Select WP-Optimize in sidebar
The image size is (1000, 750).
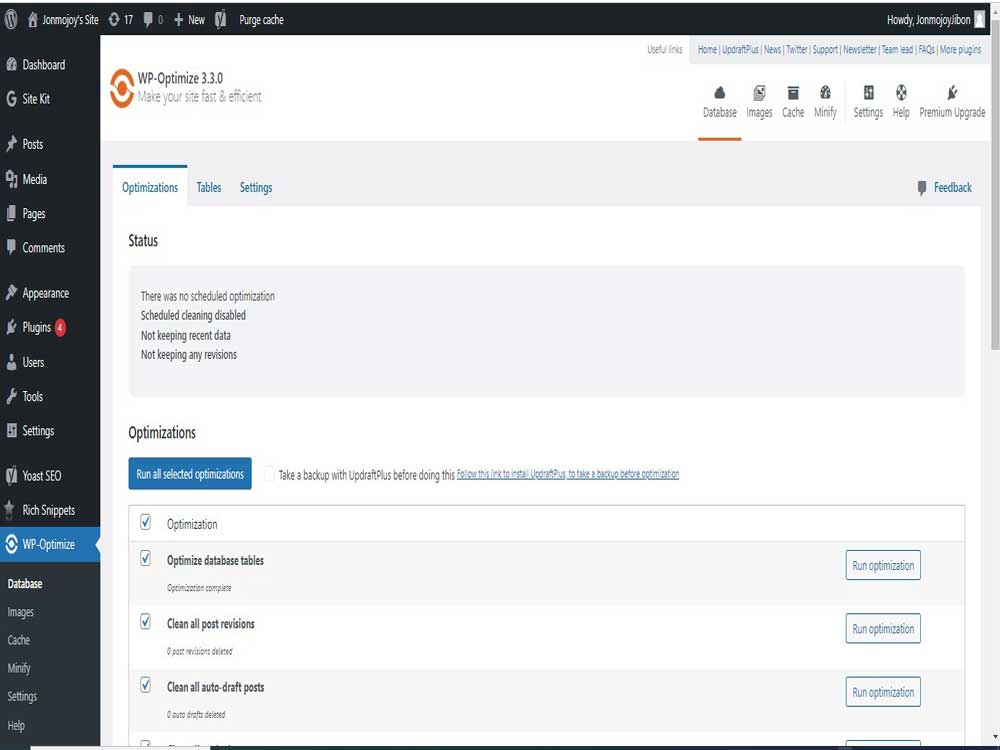pyautogui.click(x=50, y=545)
